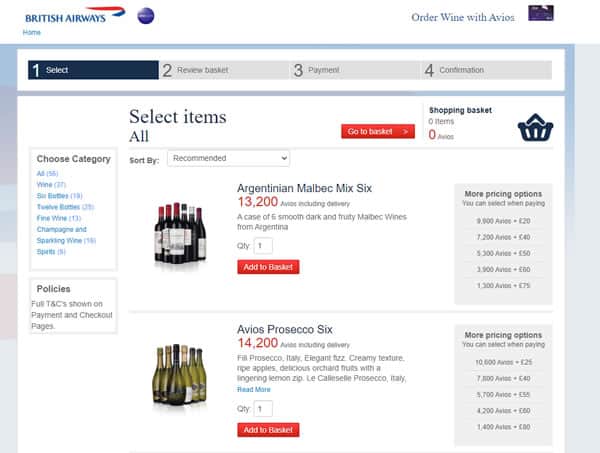Go to step 4 Confirmation
This screenshot has height=453, width=600.
pos(487,70)
